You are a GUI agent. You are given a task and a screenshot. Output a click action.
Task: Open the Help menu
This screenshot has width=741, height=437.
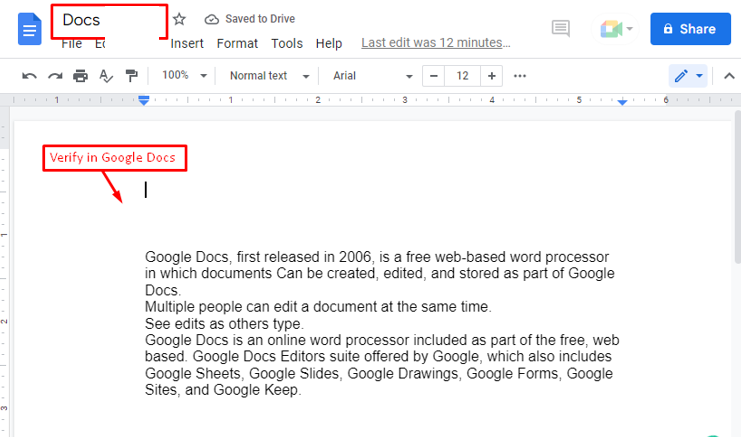(x=329, y=43)
